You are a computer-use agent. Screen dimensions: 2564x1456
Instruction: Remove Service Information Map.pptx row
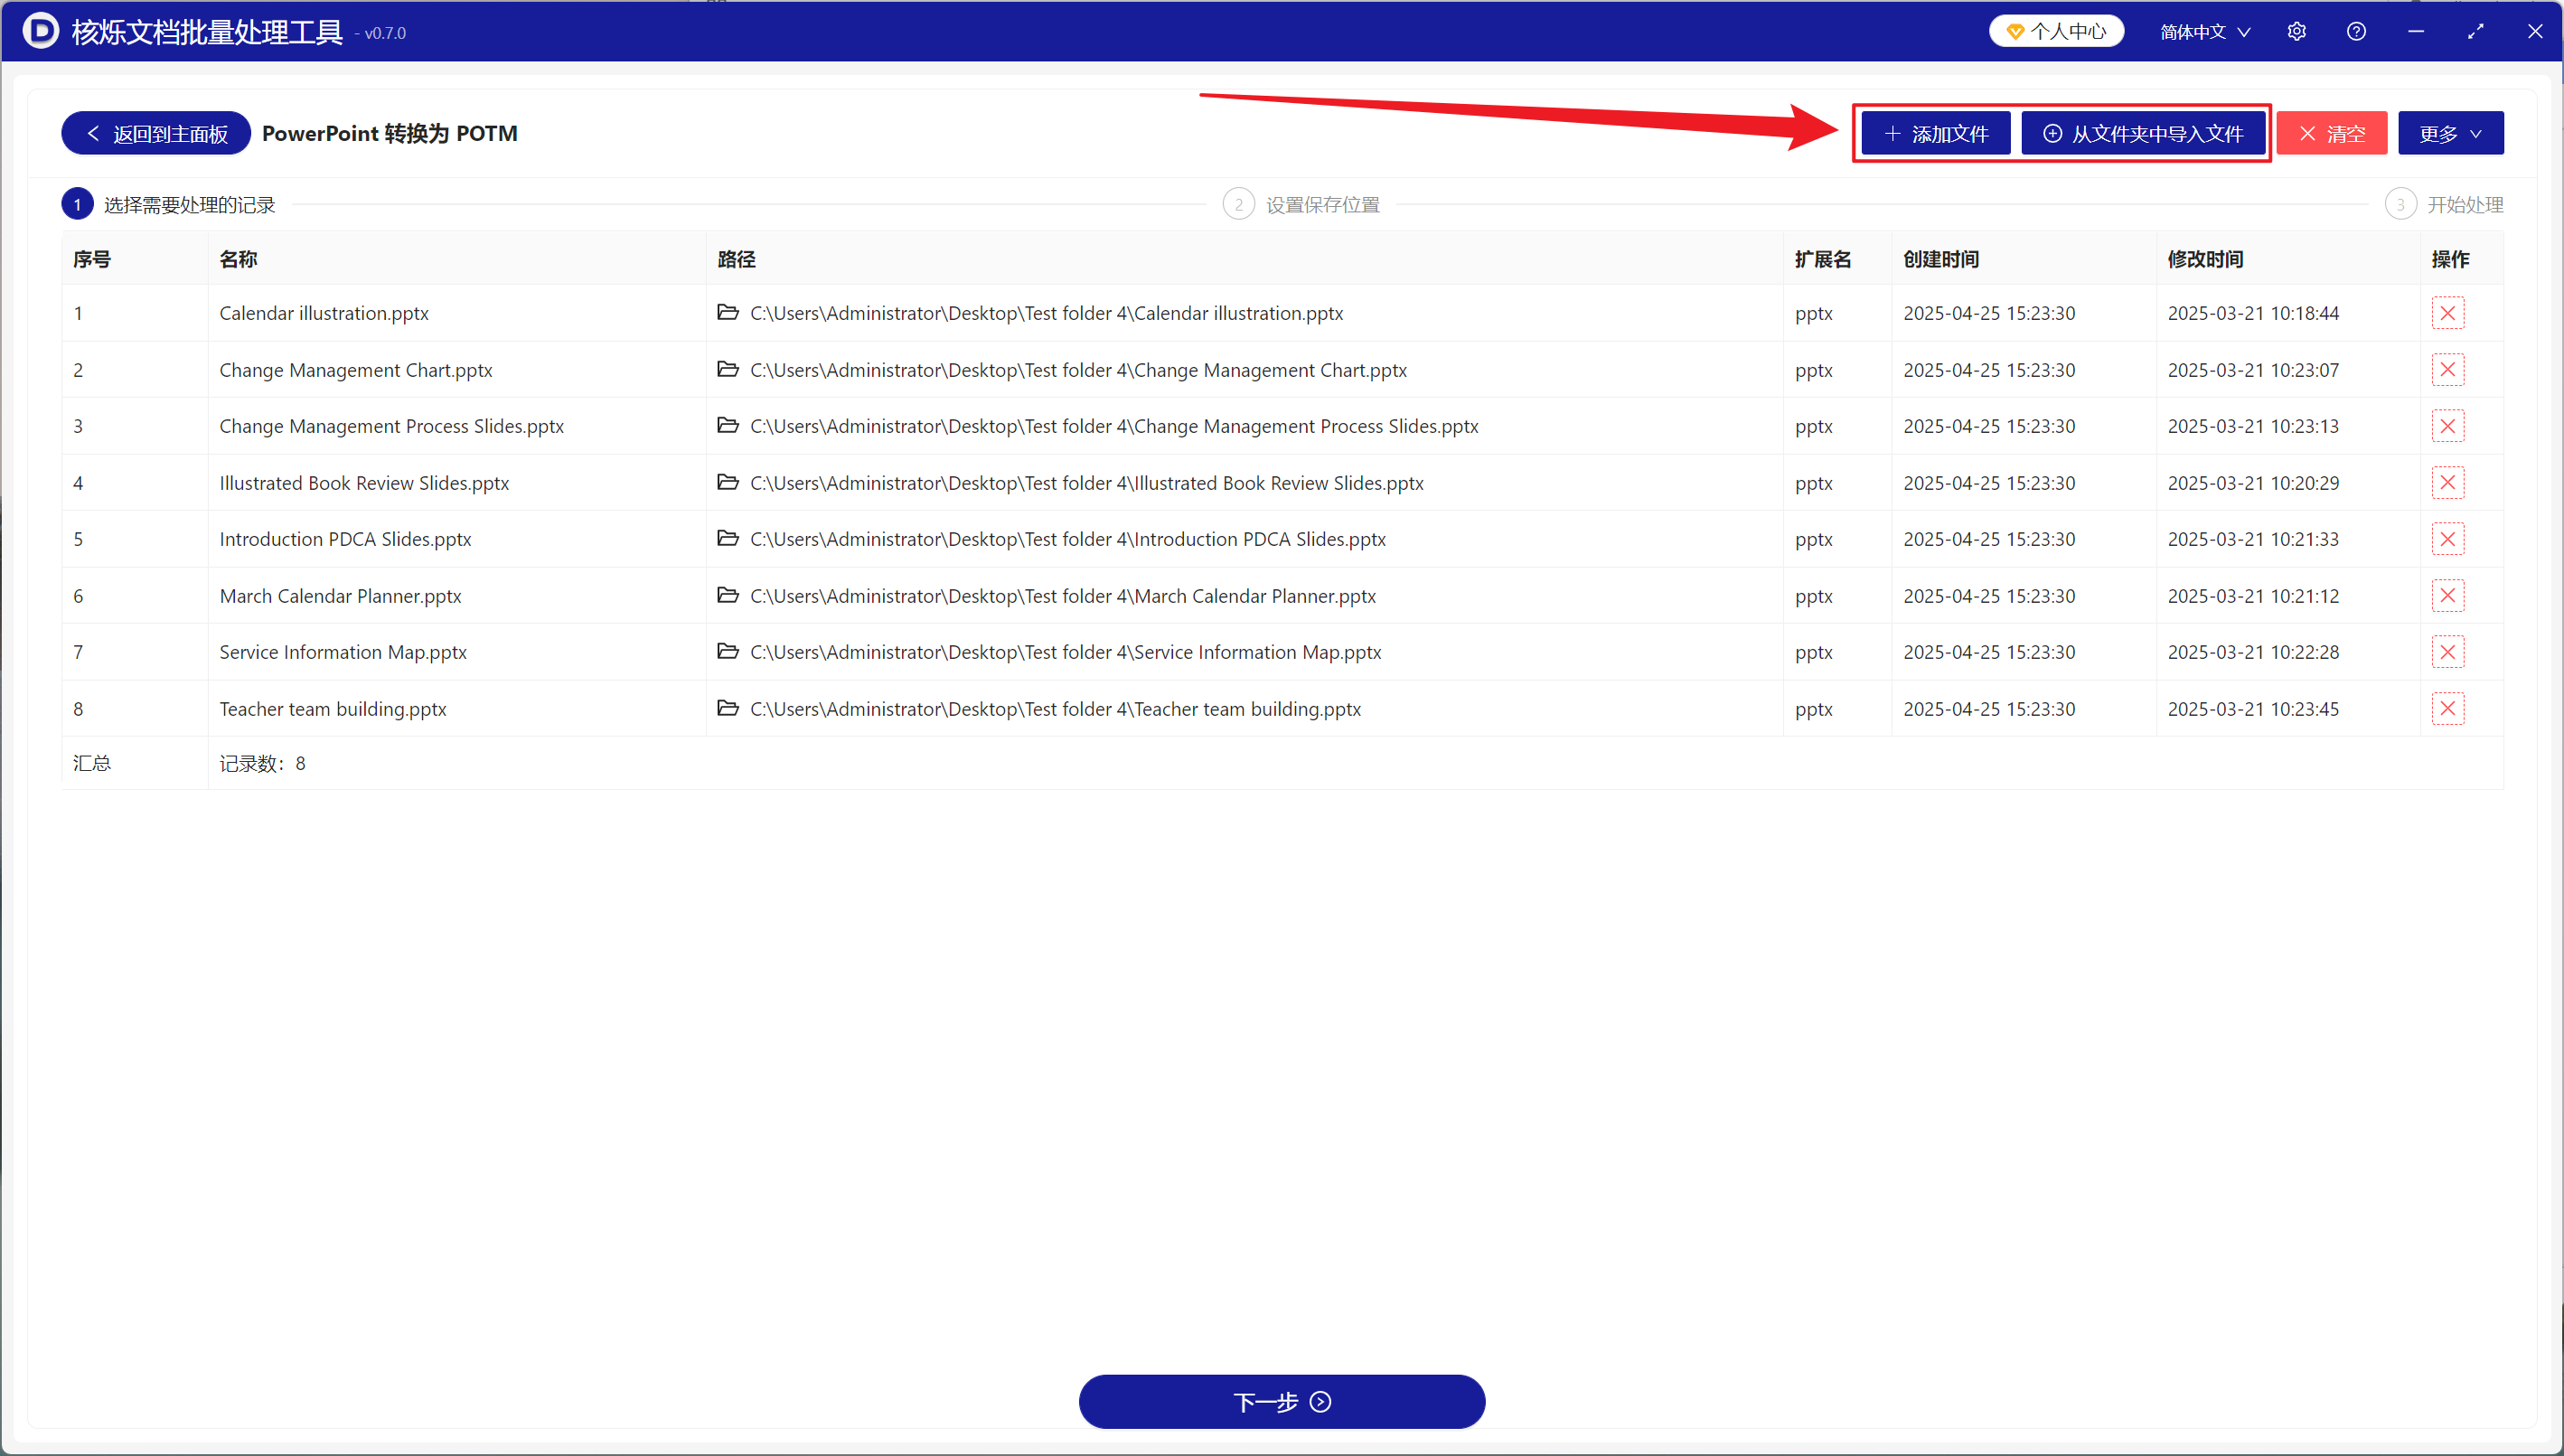pyautogui.click(x=2447, y=652)
